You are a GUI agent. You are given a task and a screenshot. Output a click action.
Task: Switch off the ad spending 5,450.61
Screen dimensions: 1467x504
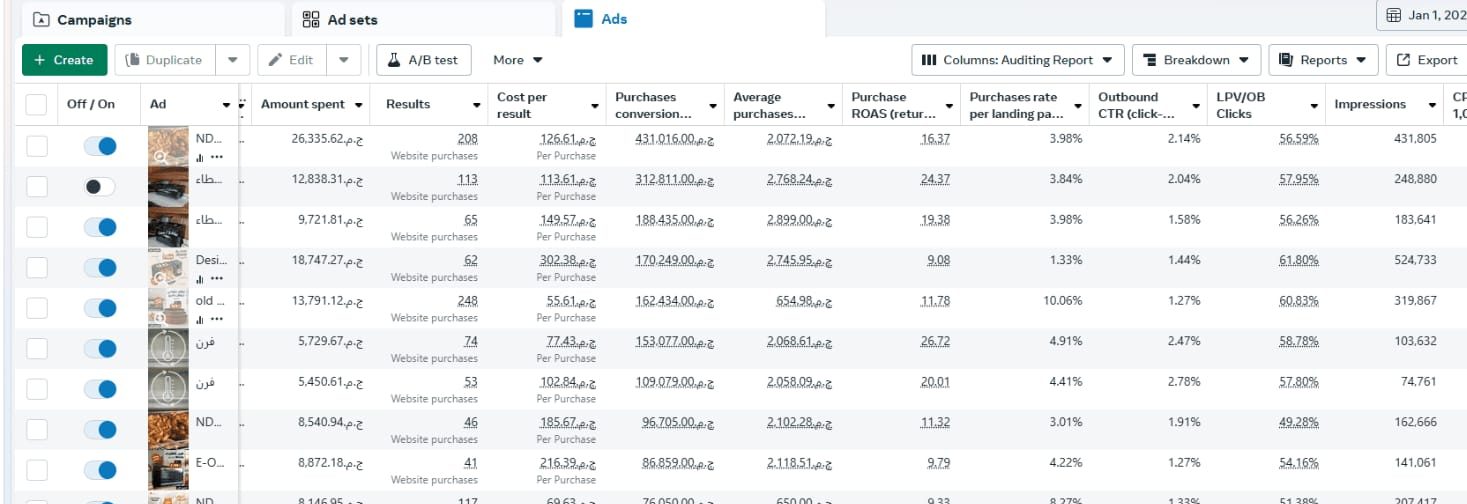click(100, 389)
